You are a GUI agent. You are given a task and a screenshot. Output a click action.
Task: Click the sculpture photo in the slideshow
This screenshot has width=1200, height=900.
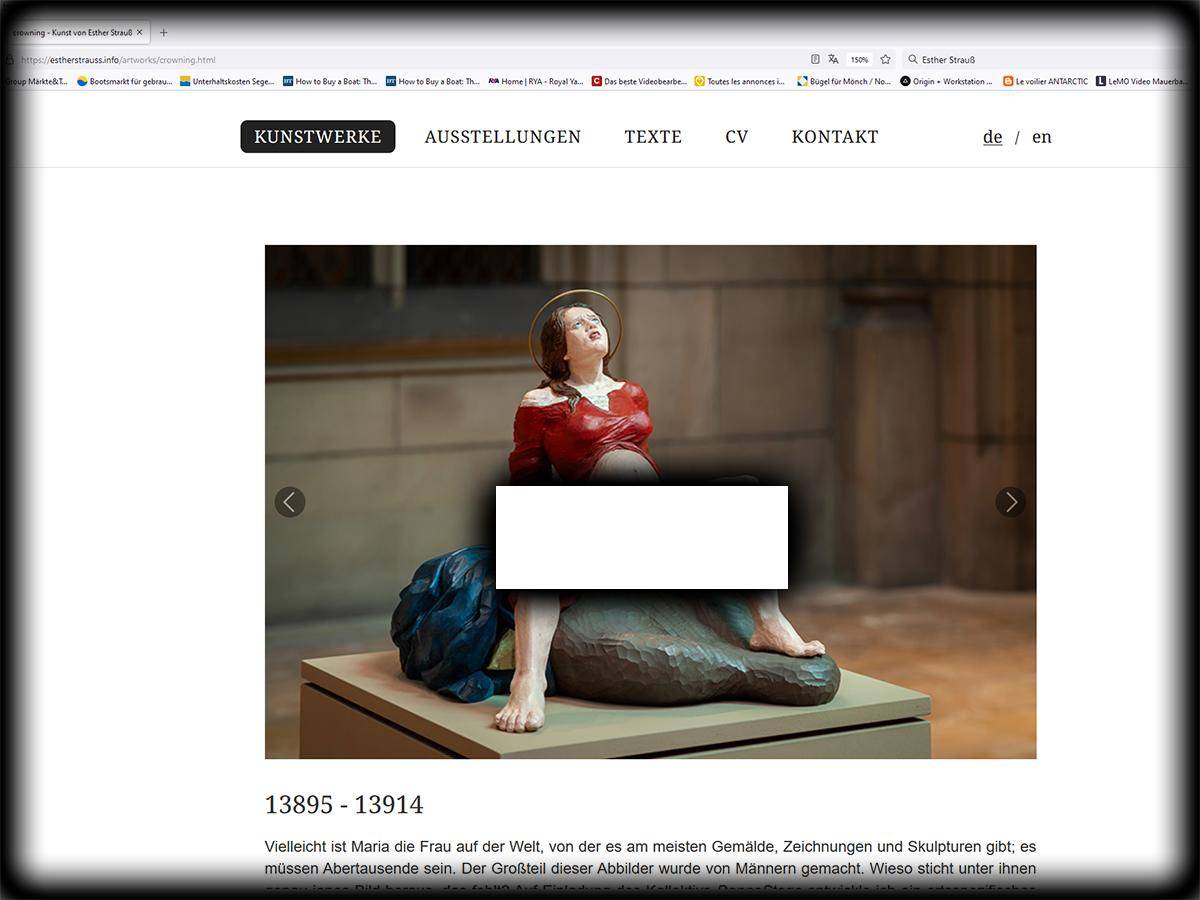point(650,502)
